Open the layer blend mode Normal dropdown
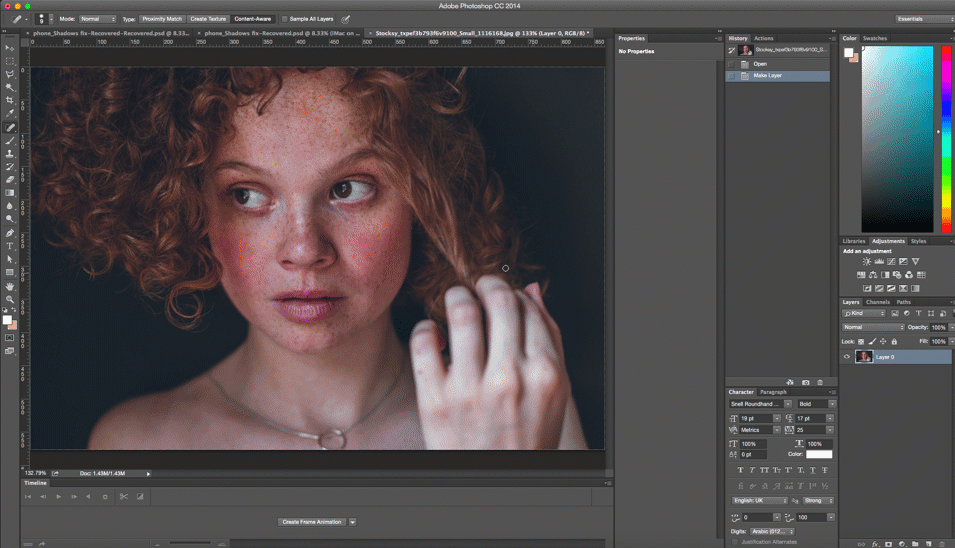Viewport: 955px width, 548px height. tap(873, 327)
